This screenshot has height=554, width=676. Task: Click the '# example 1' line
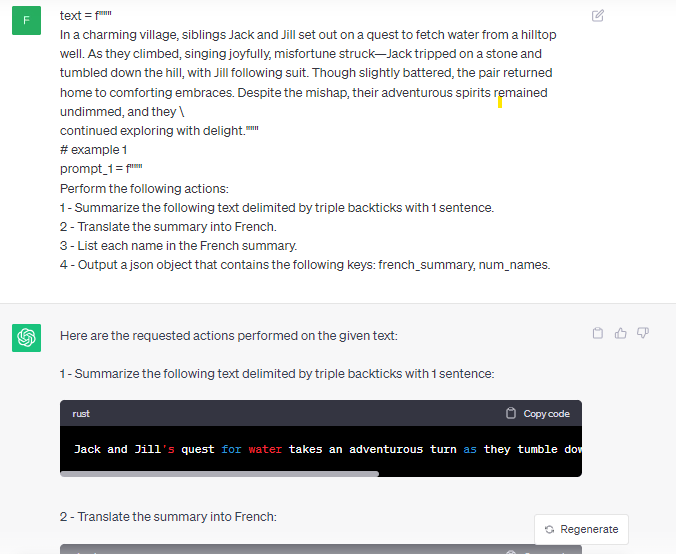pos(94,150)
